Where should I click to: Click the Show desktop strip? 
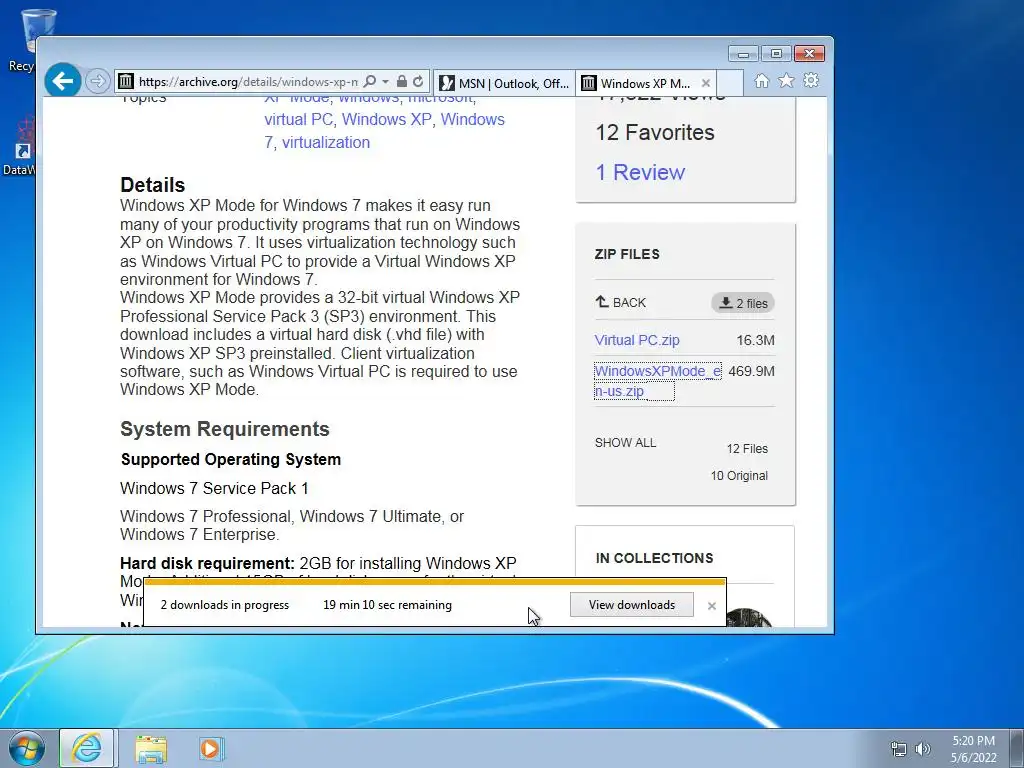pos(1017,748)
